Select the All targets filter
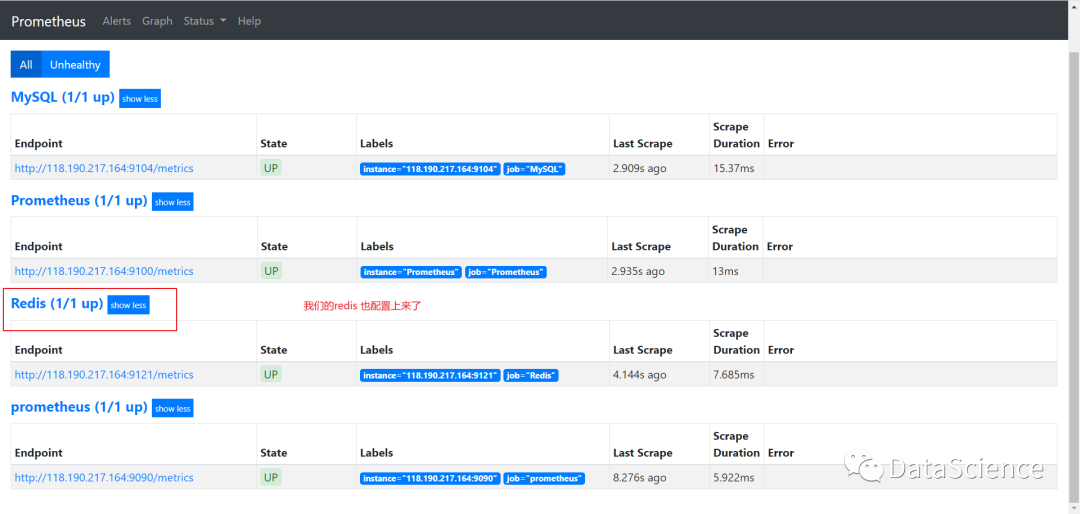Viewport: 1080px width, 514px height. (x=26, y=65)
